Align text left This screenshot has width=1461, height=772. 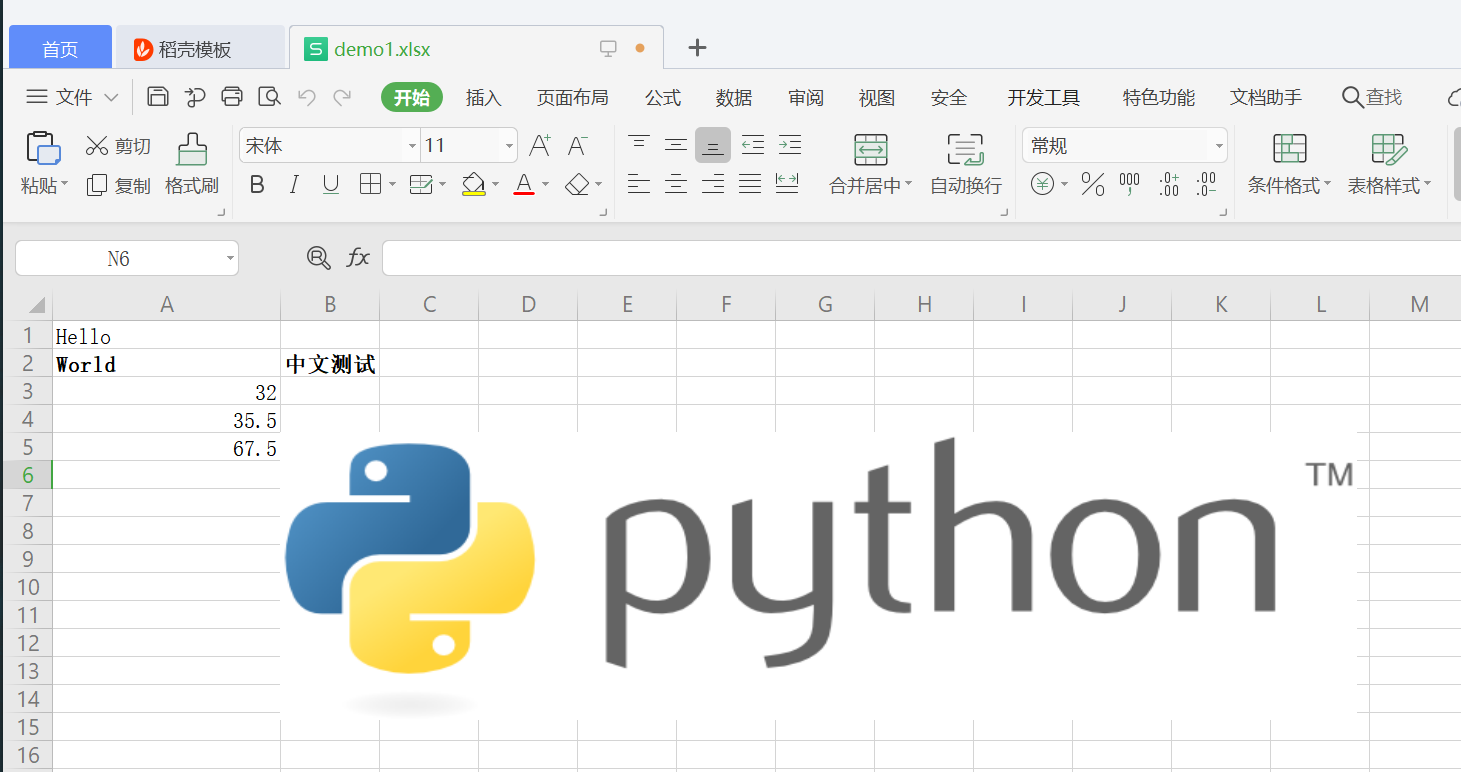click(x=639, y=184)
